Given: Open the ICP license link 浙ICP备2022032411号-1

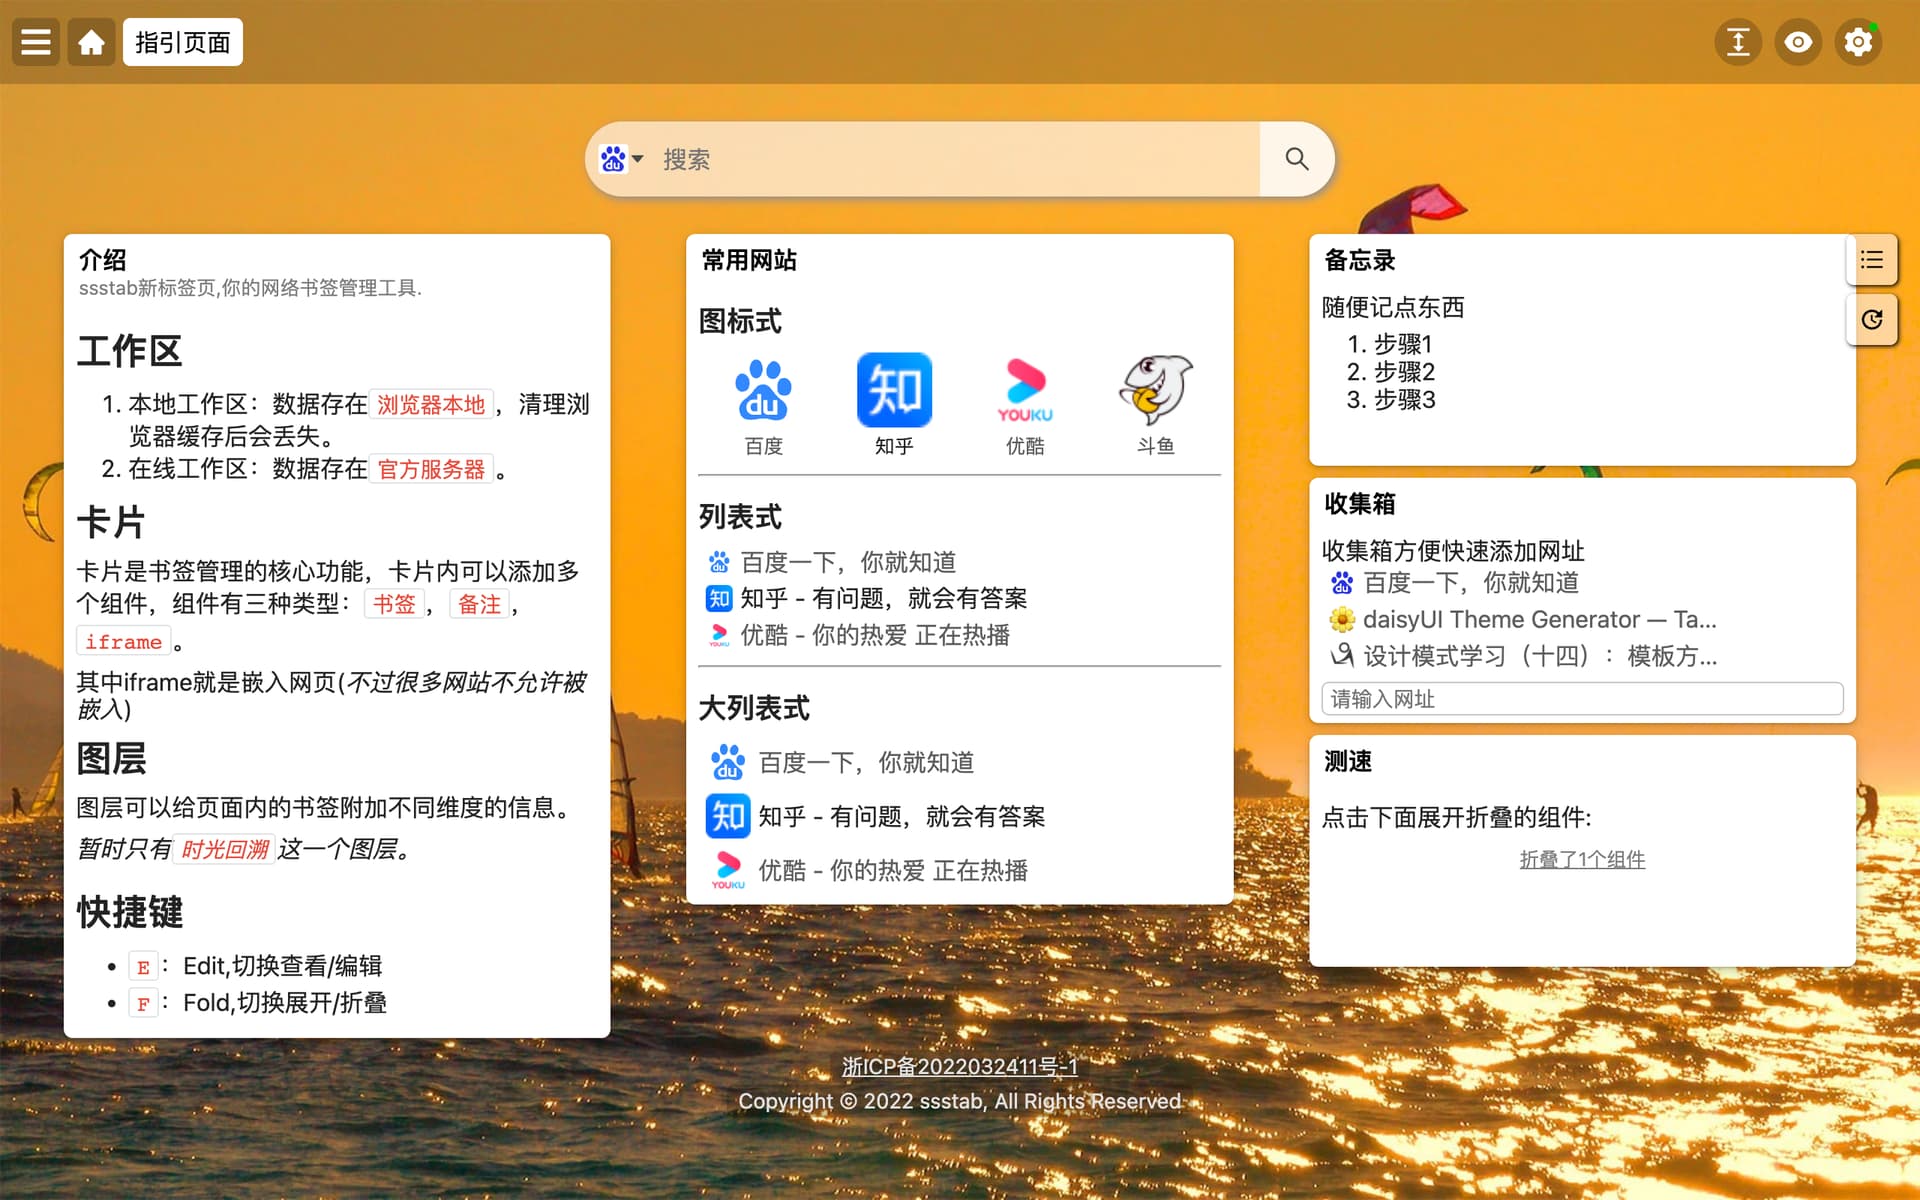Looking at the screenshot, I should pos(959,1066).
